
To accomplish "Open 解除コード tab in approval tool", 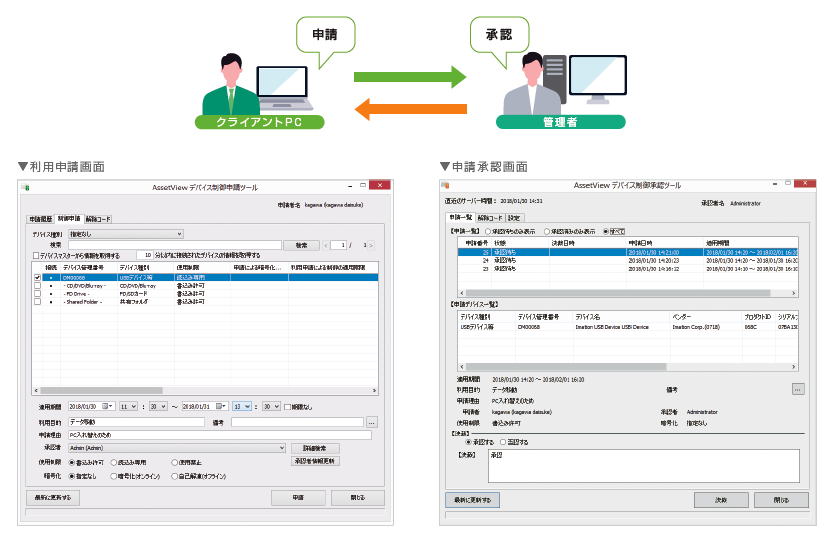I will tap(490, 218).
